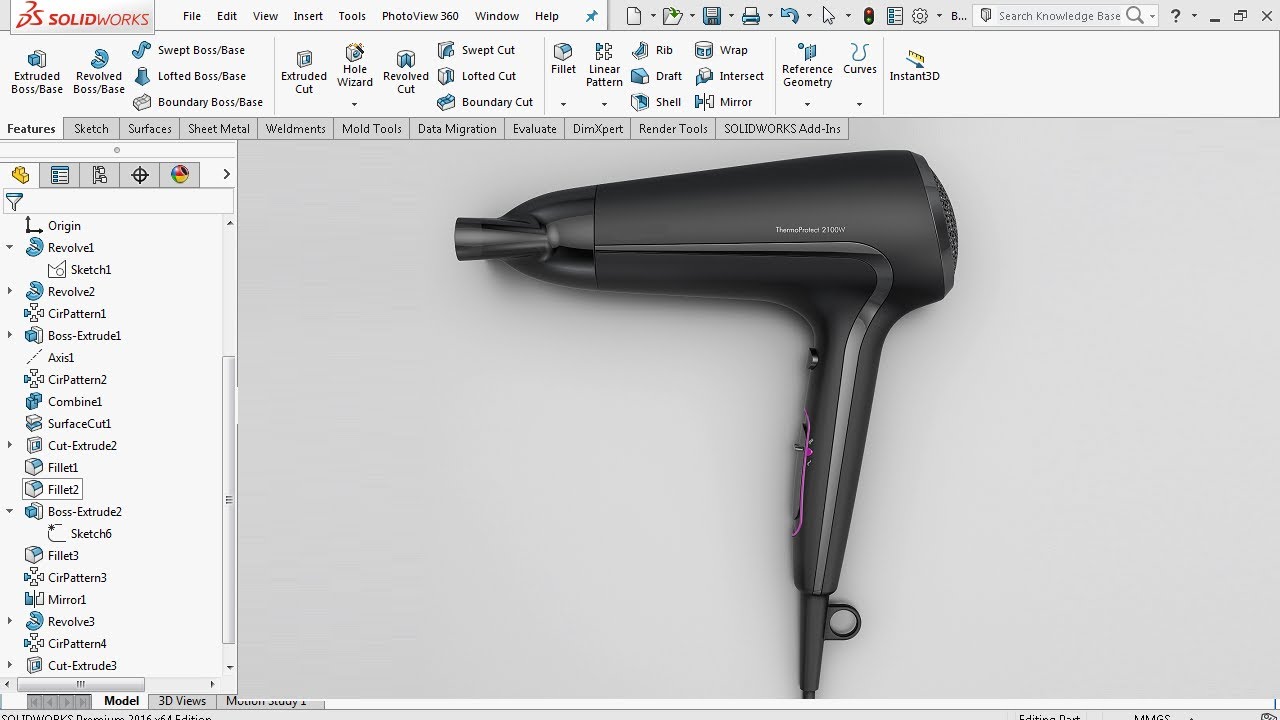
Task: Open the 3D Views bottom tab
Action: pos(182,701)
